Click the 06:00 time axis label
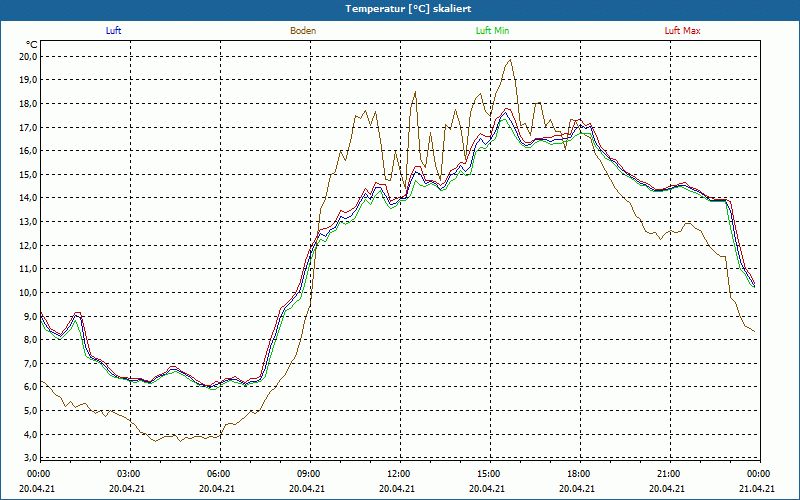The height and width of the screenshot is (500, 800). pyautogui.click(x=220, y=474)
